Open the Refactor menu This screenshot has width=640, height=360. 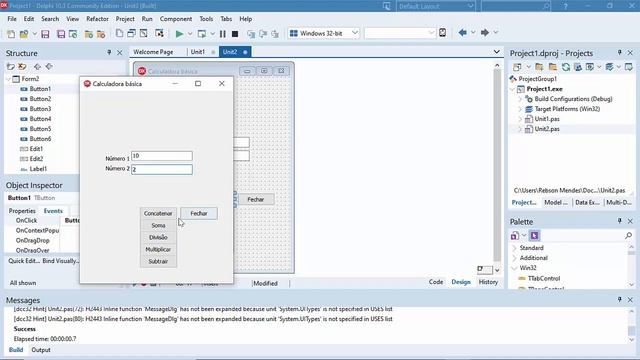(x=97, y=19)
